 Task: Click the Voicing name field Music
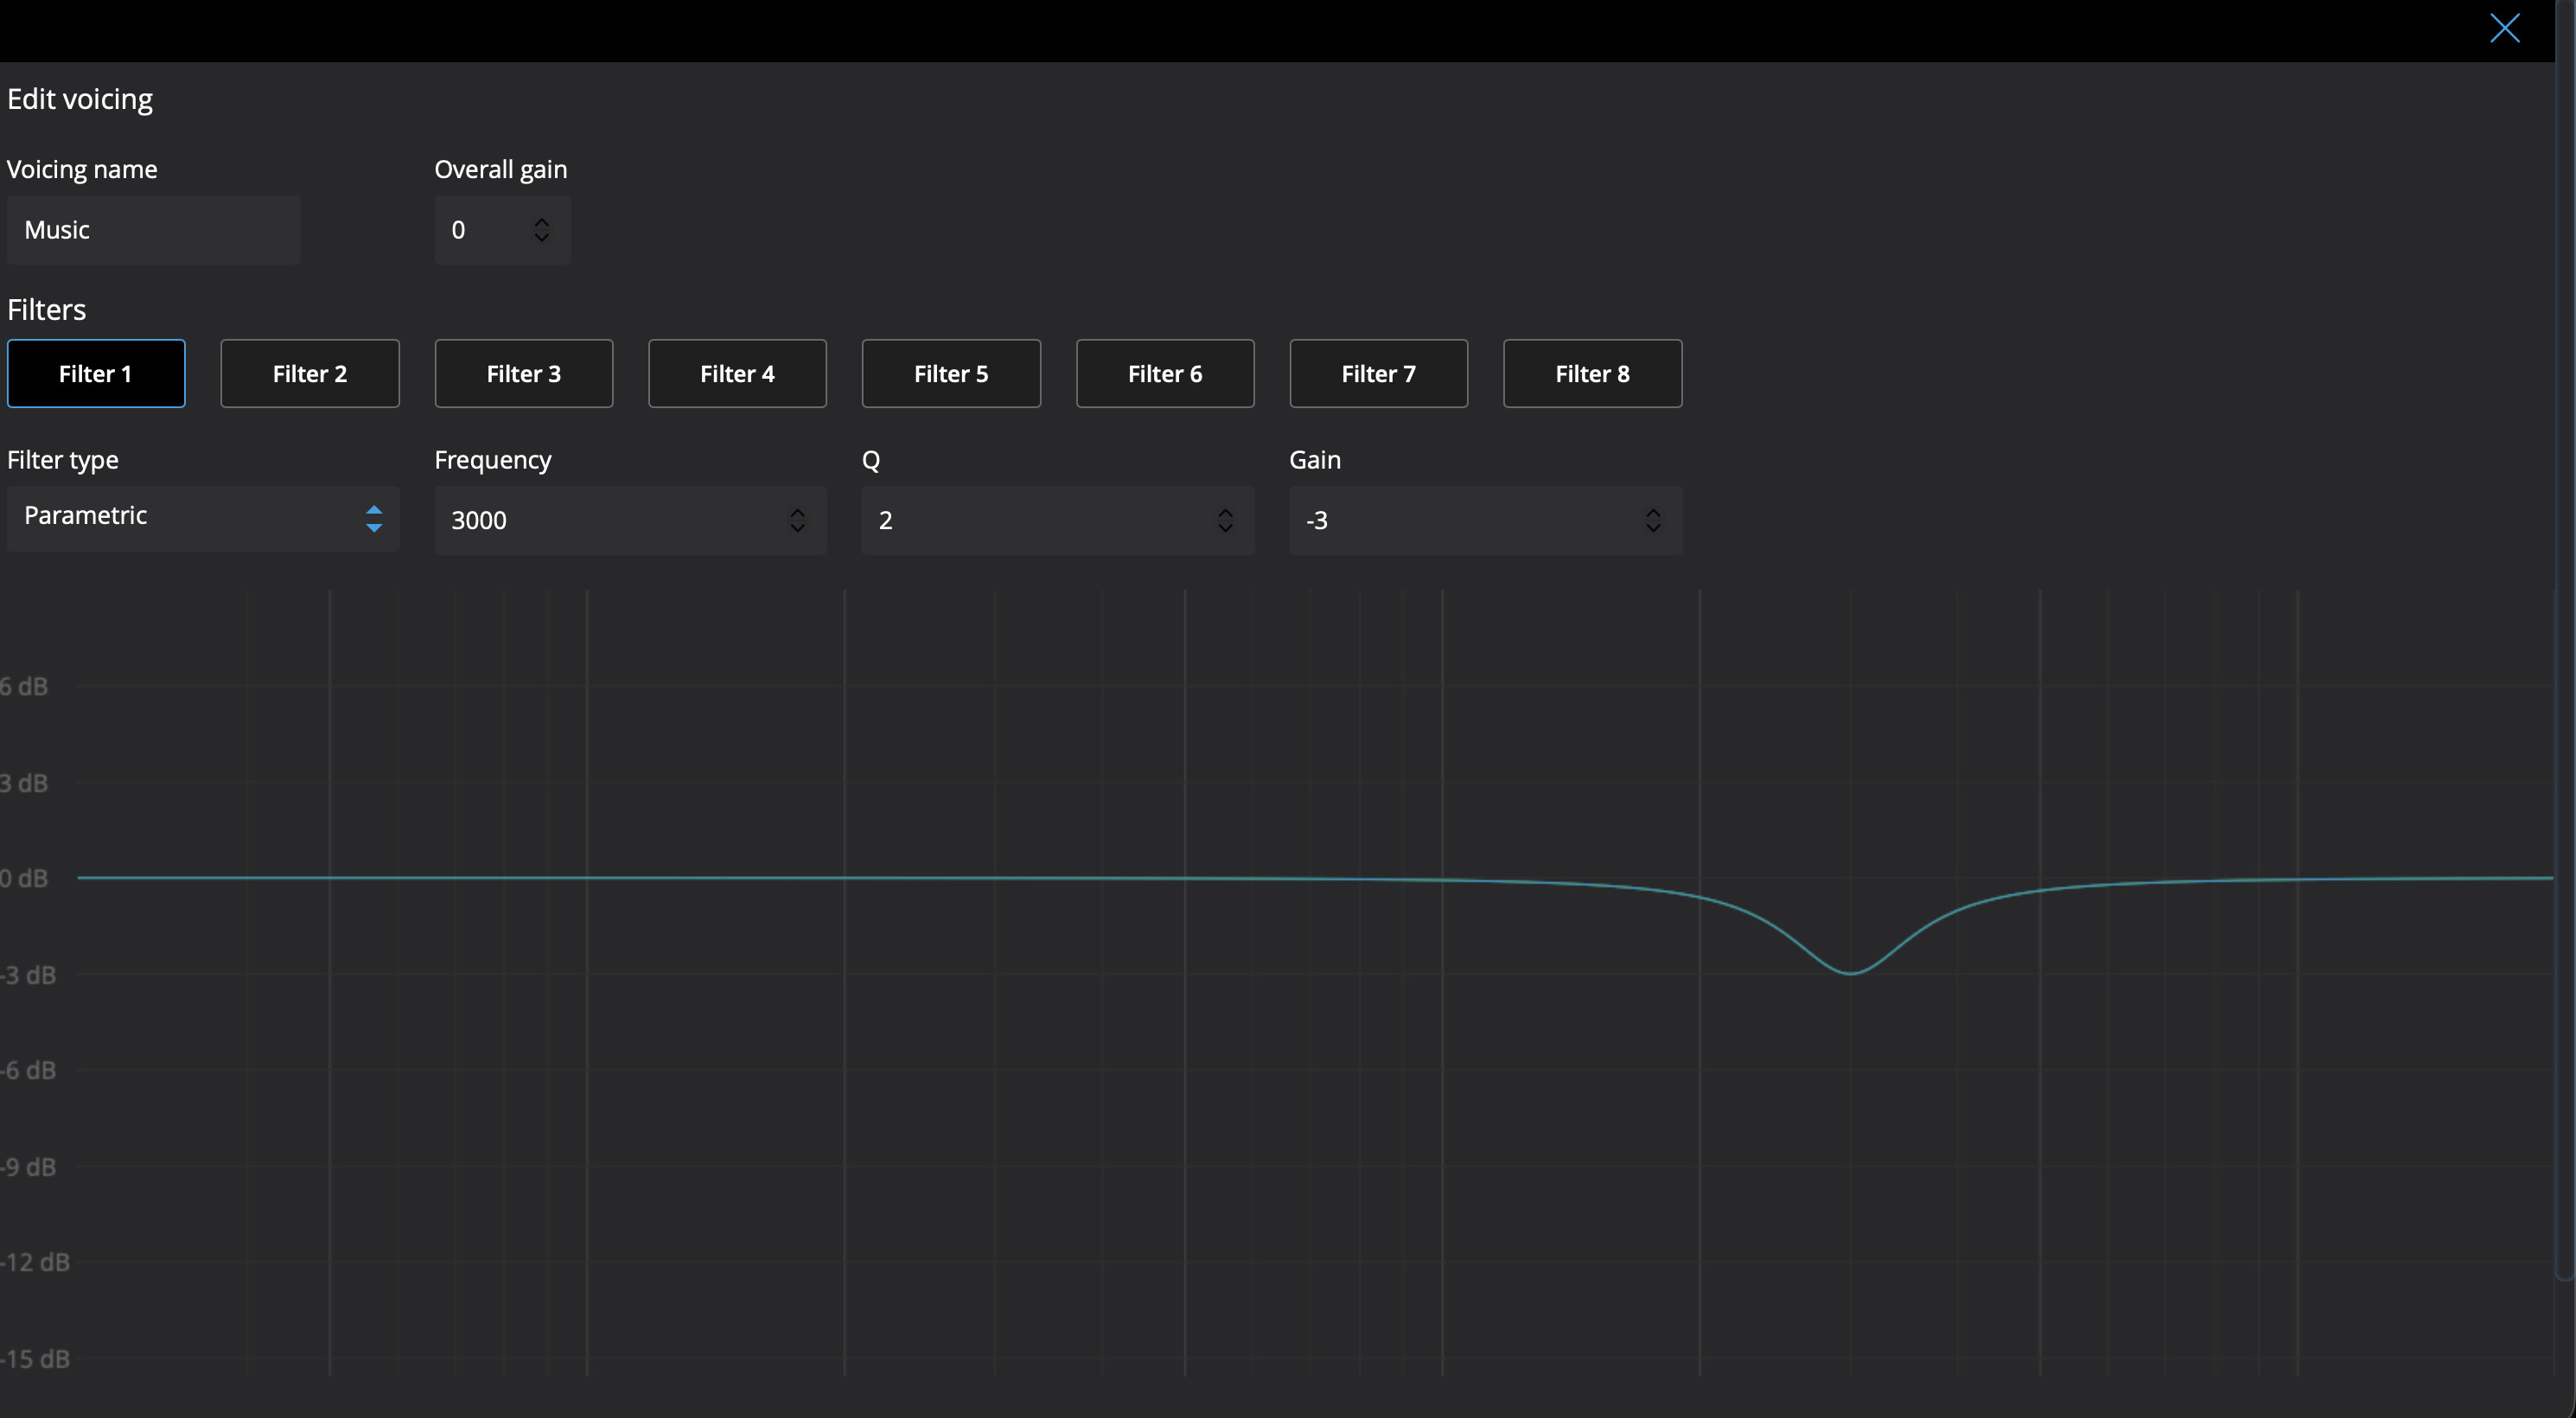153,230
